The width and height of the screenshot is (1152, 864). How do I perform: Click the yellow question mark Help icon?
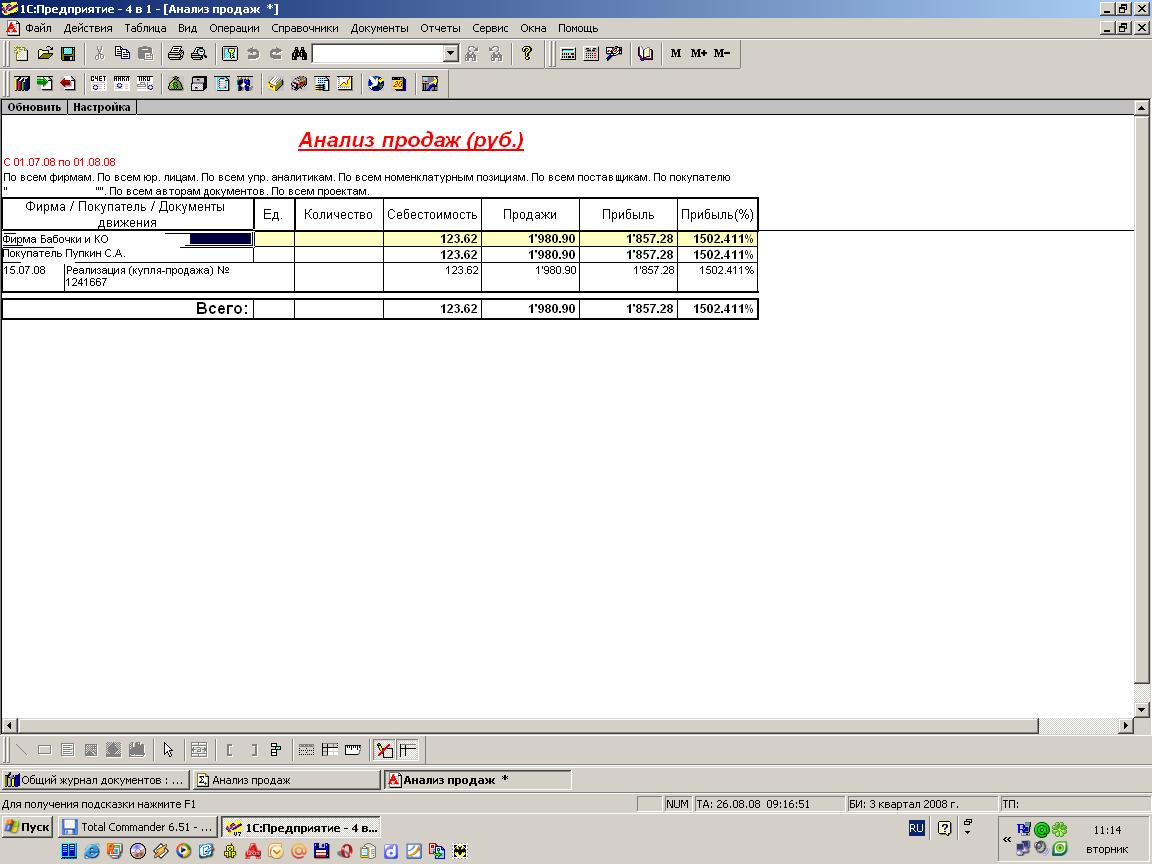(527, 54)
